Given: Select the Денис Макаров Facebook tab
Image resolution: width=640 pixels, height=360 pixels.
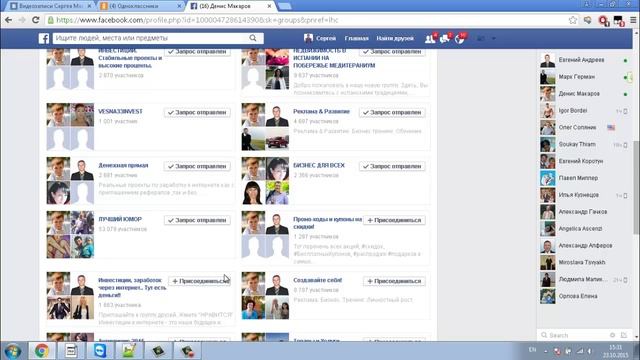Looking at the screenshot, I should 231,6.
